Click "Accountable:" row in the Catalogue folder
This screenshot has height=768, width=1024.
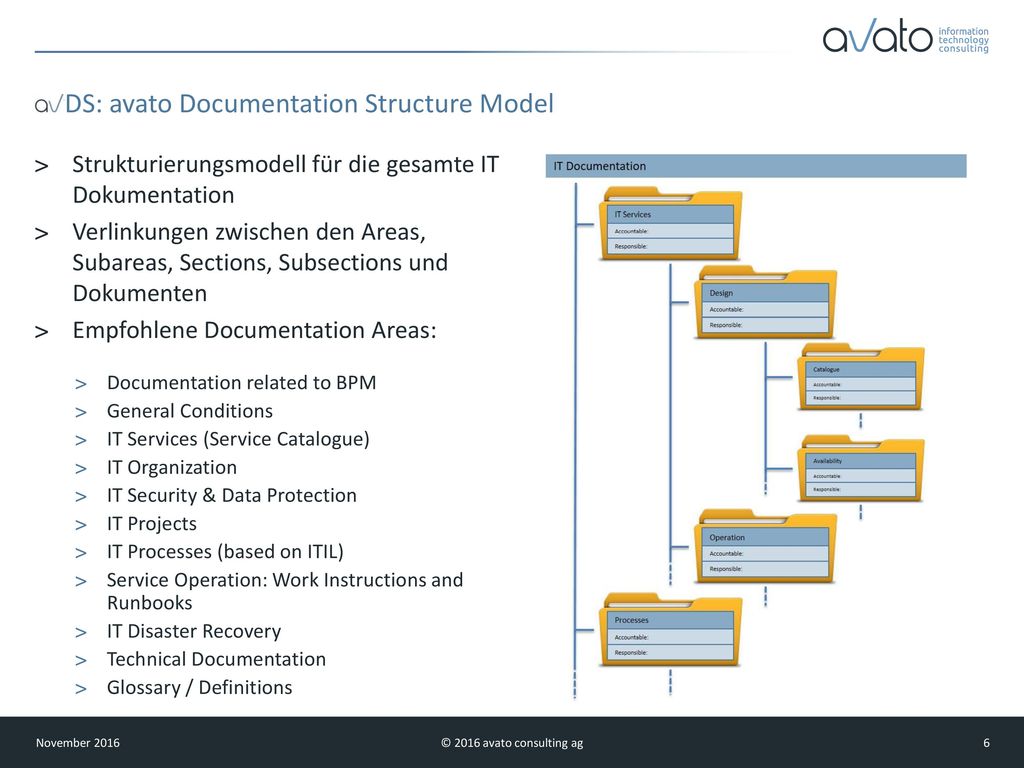point(861,385)
